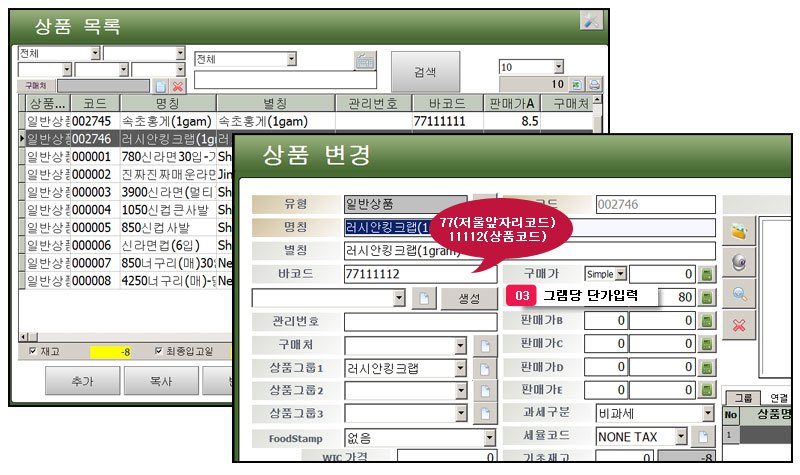
Task: Click 복사 button
Action: 161,381
